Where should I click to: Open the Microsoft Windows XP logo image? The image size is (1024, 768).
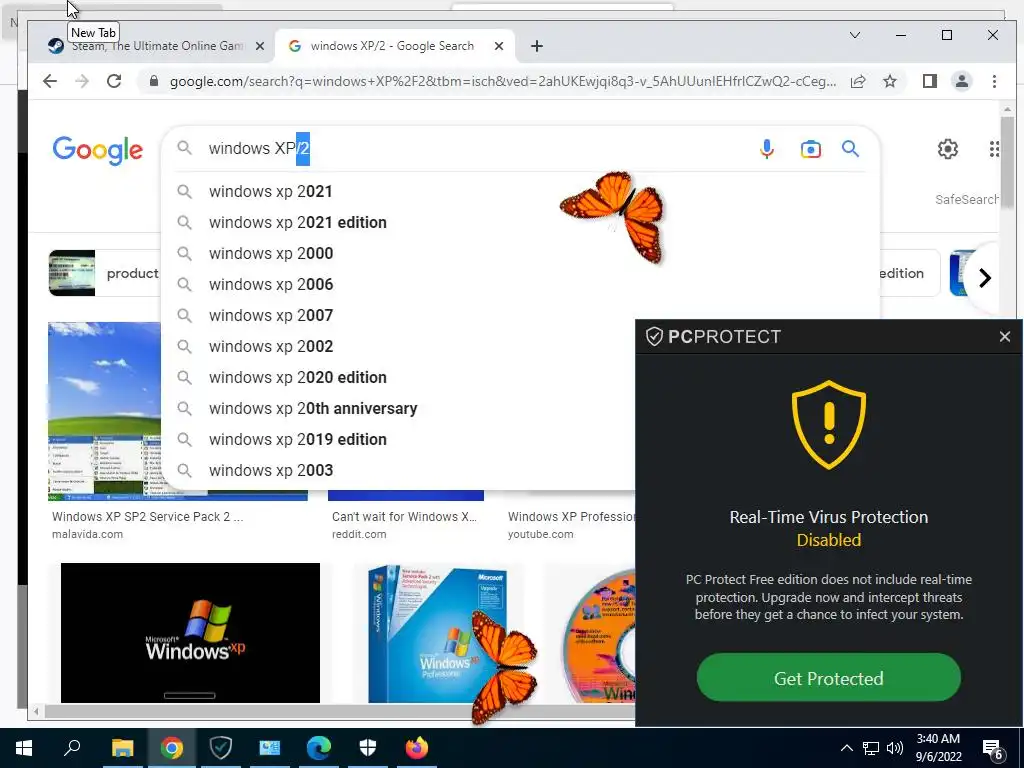[190, 633]
